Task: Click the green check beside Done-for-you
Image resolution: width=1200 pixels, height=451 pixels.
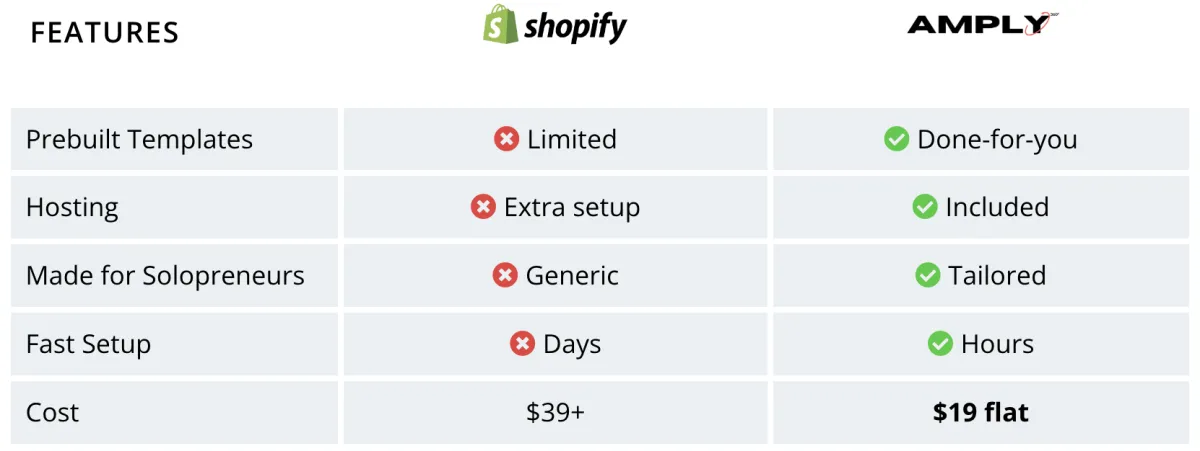Action: pos(896,139)
